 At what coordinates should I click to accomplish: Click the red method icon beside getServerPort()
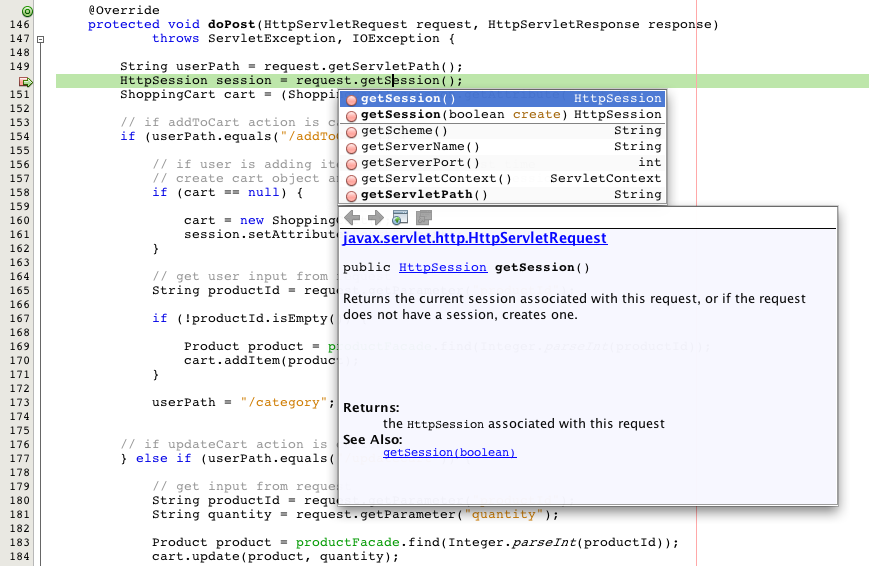pos(351,163)
